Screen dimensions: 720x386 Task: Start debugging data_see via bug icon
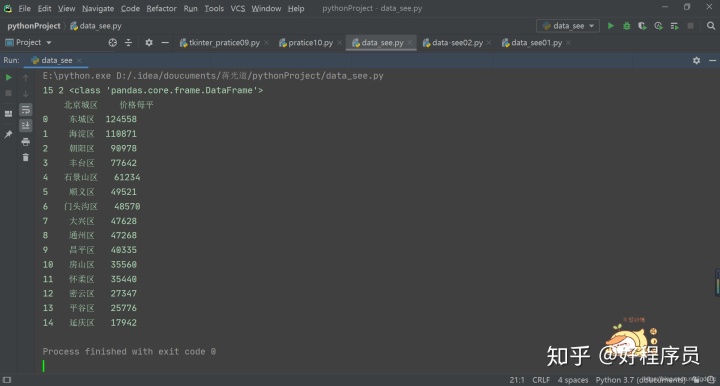[x=626, y=26]
